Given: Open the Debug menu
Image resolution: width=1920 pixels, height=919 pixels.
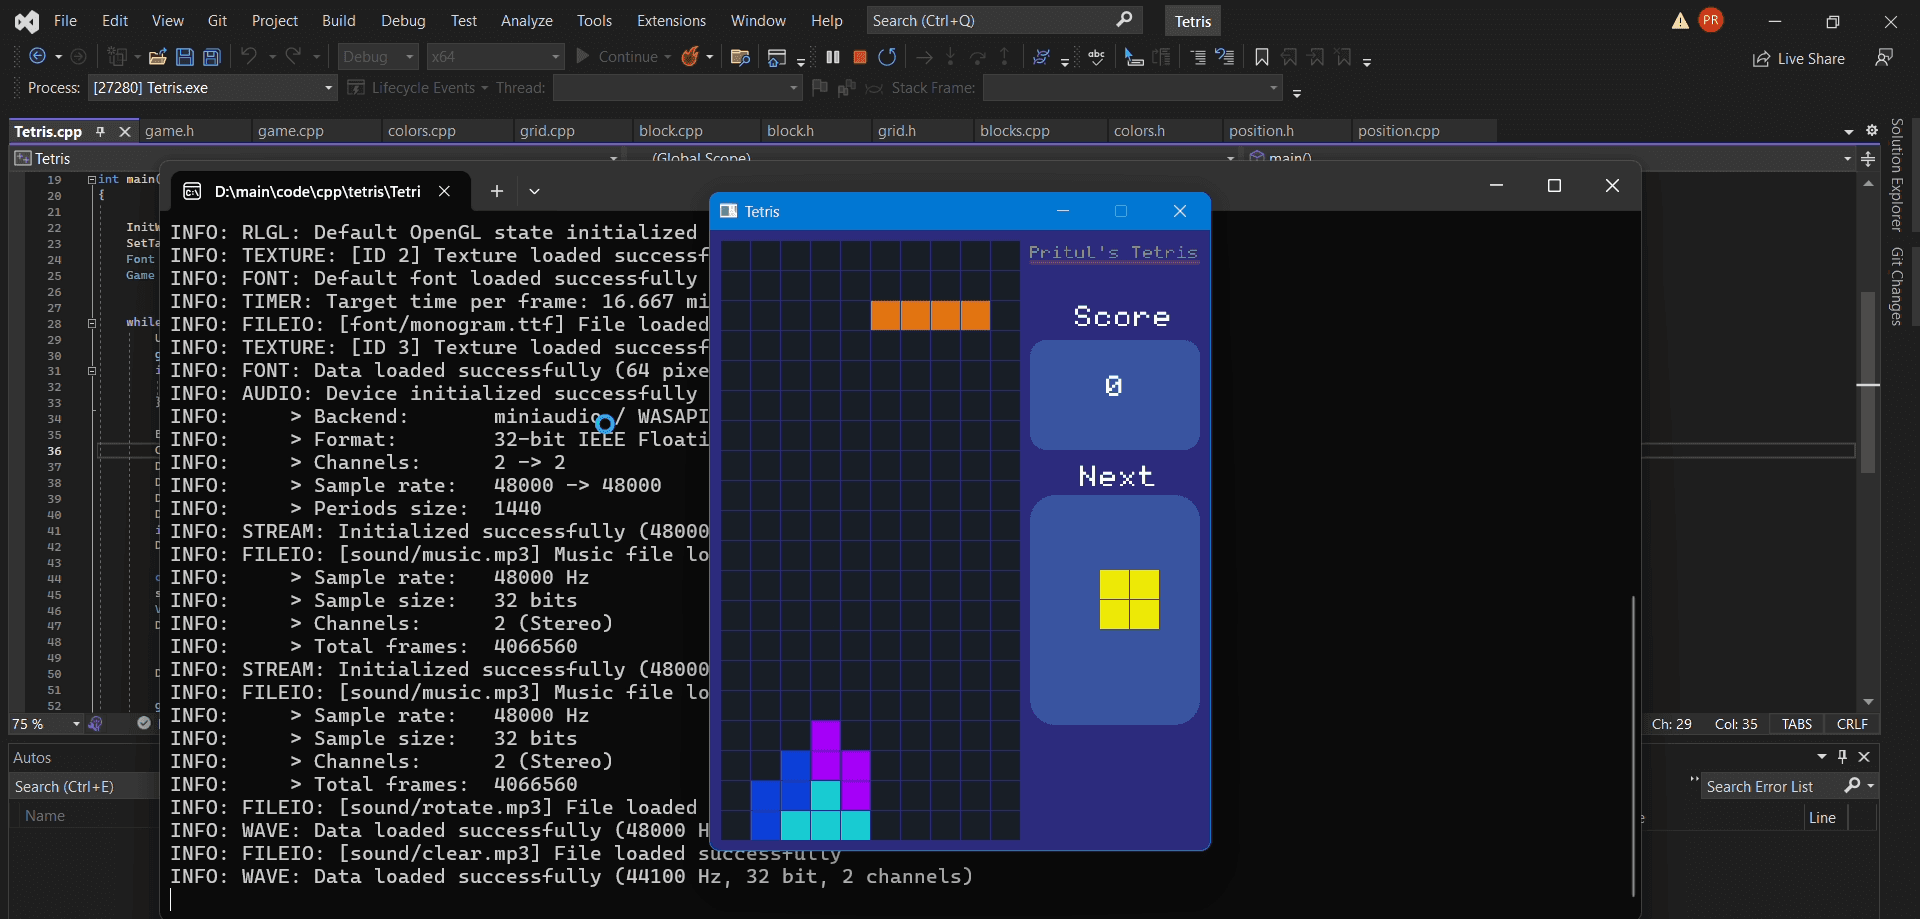Looking at the screenshot, I should click(403, 20).
